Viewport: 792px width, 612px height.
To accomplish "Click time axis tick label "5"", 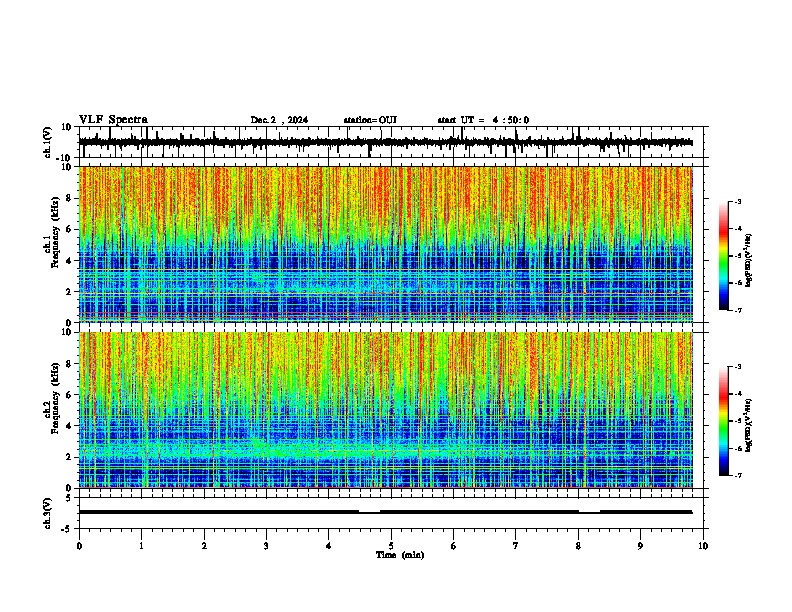I will click(391, 546).
